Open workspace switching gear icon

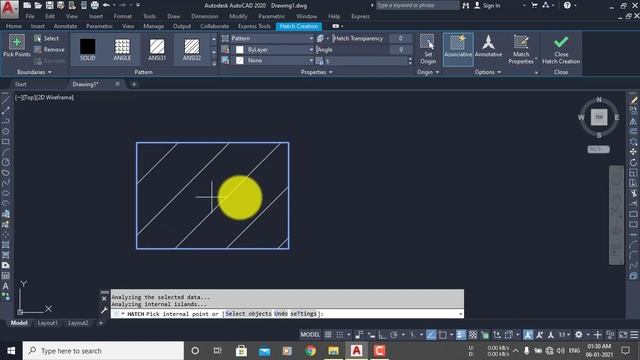pyautogui.click(x=579, y=335)
